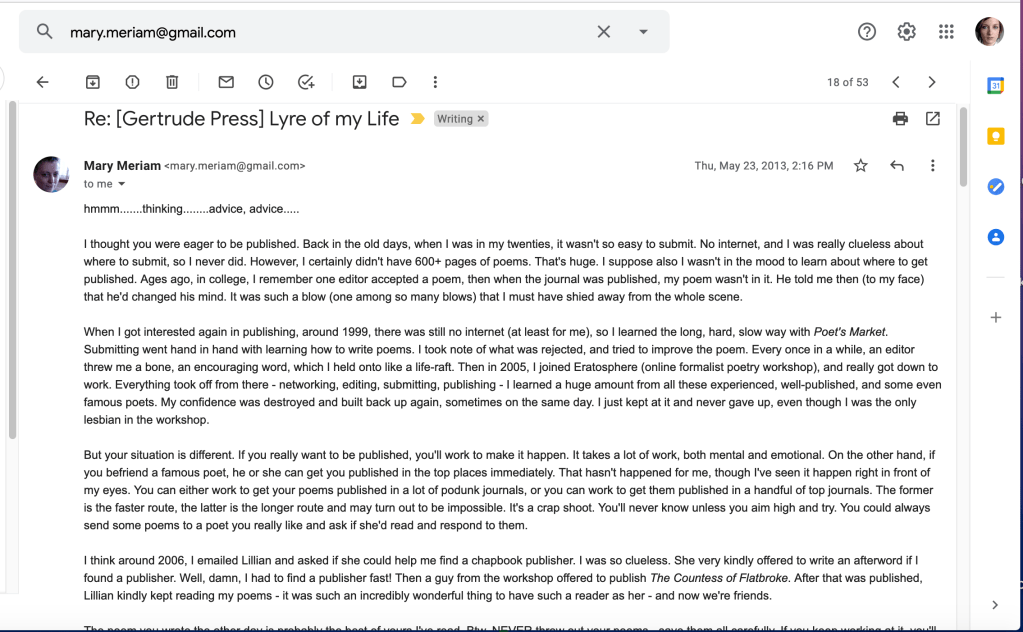This screenshot has height=632, width=1023.
Task: Go back to the email list
Action: tap(42, 82)
